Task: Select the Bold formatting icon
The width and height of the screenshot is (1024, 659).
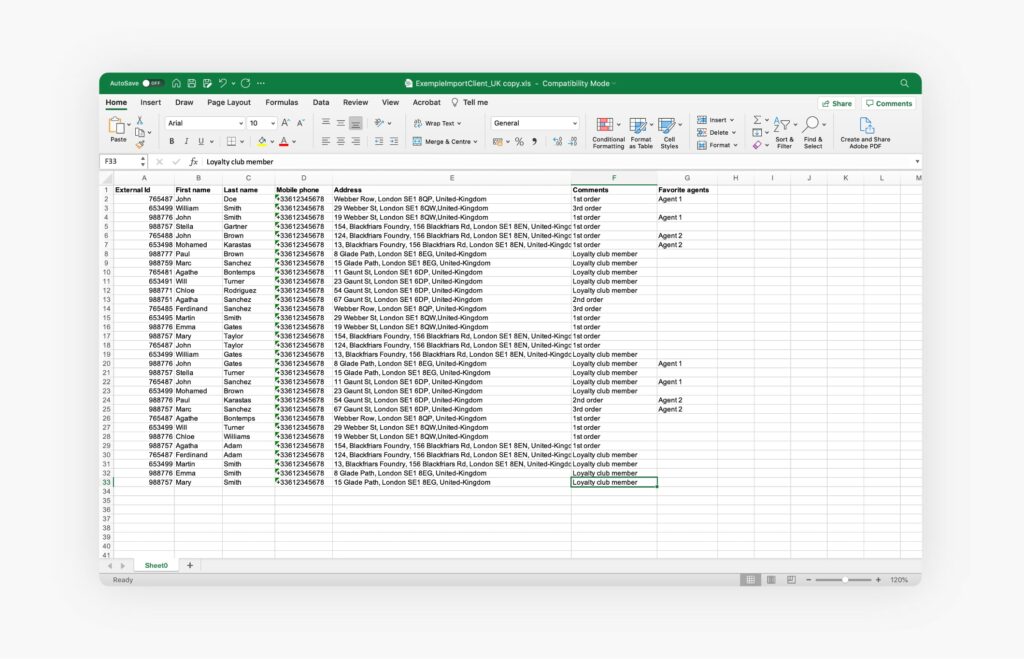Action: 171,141
